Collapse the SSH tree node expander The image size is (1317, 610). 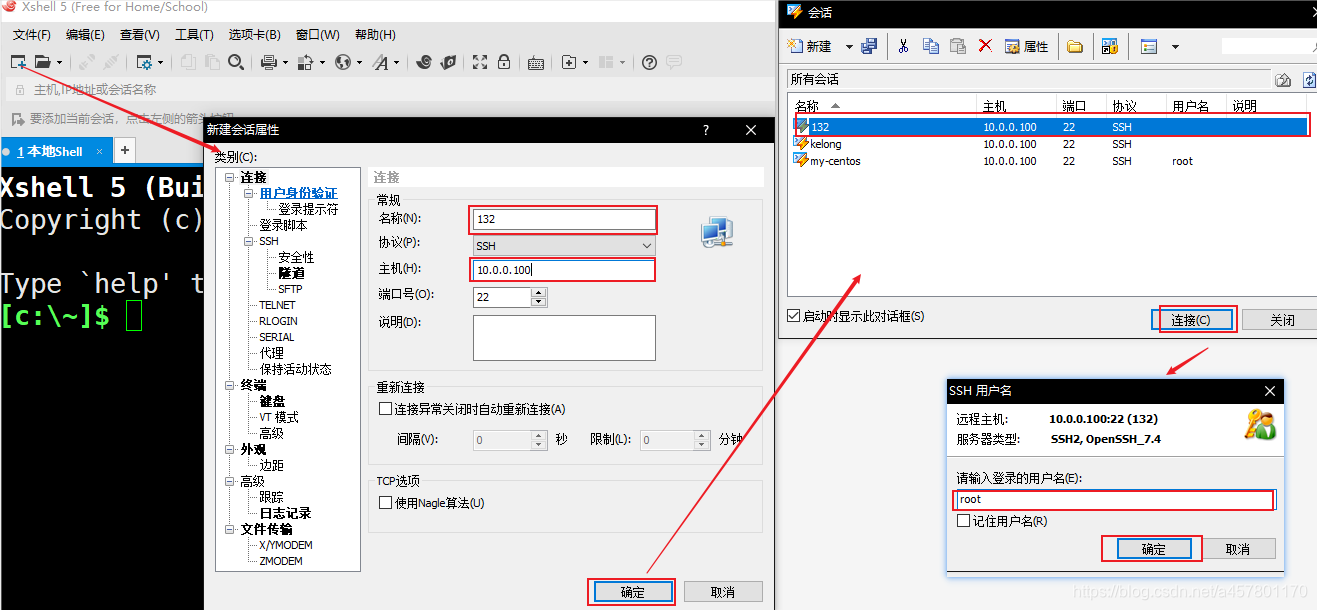[x=249, y=241]
